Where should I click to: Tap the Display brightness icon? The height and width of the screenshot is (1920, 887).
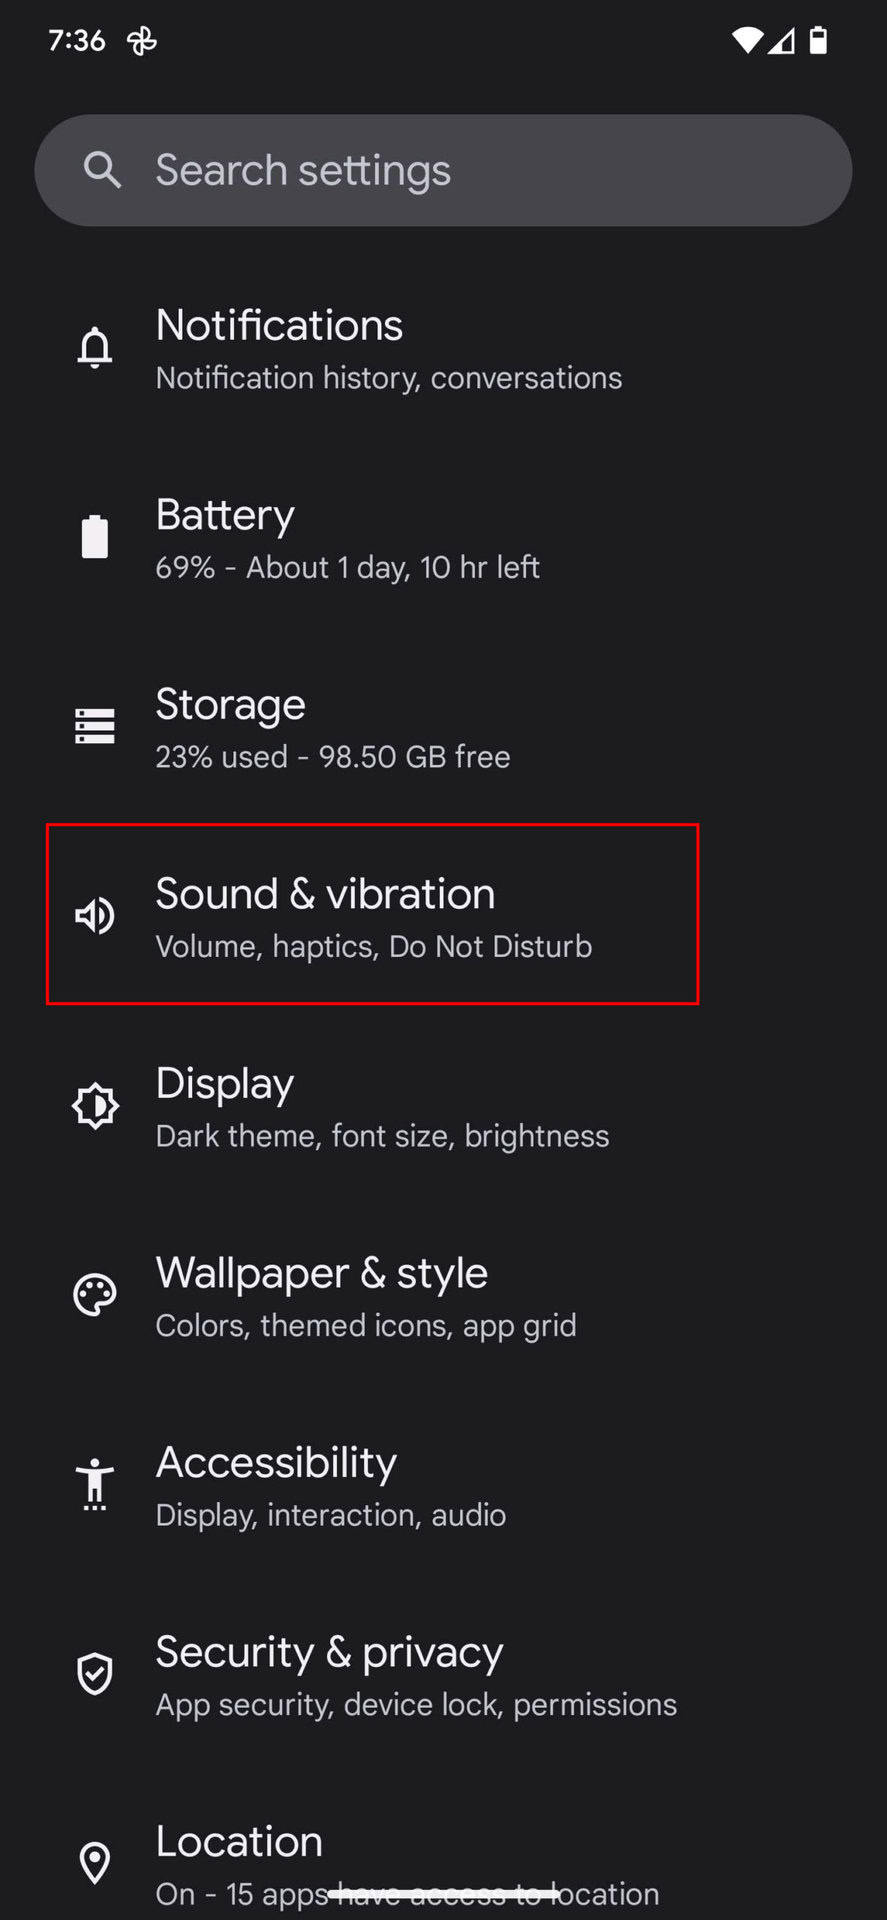[x=95, y=1105]
